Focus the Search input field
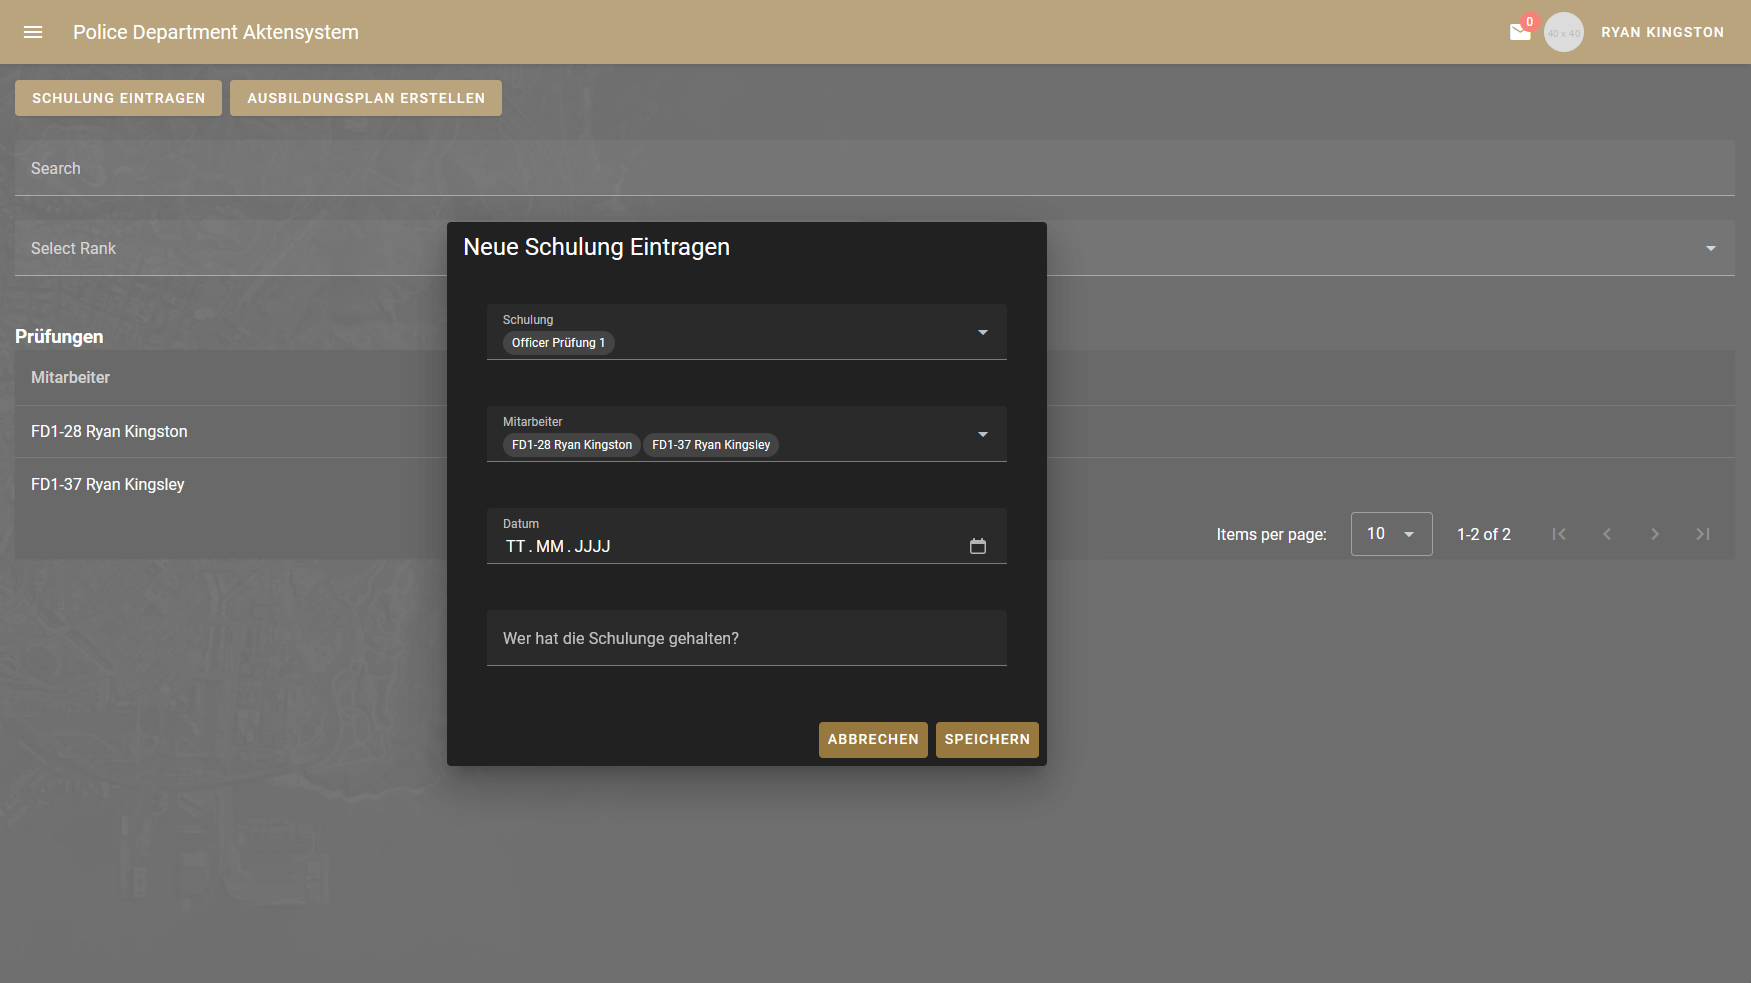 click(875, 168)
